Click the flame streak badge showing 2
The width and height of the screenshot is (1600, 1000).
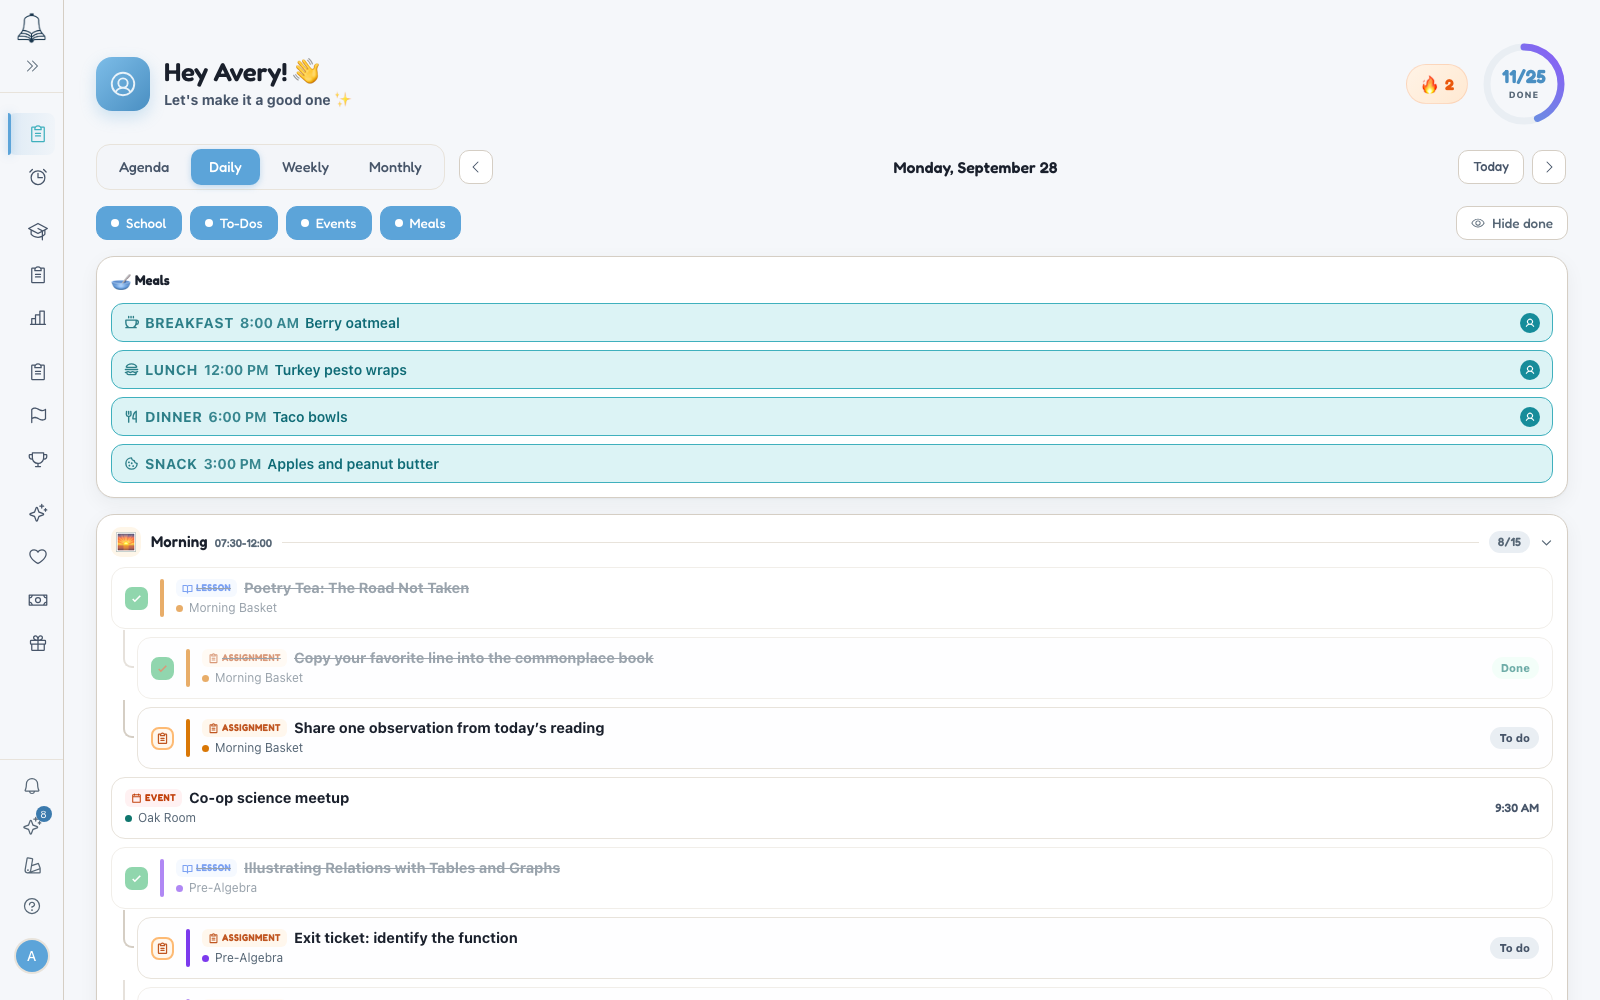tap(1437, 84)
